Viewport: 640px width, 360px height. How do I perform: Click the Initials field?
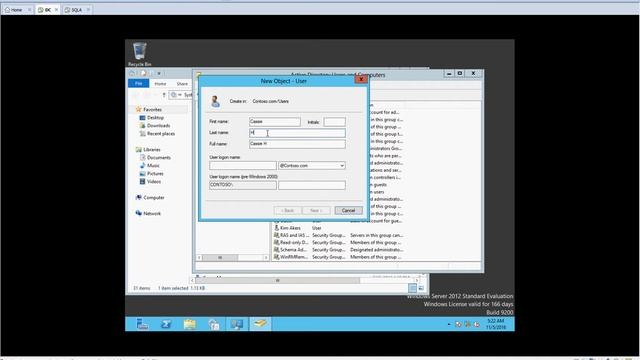coord(334,122)
